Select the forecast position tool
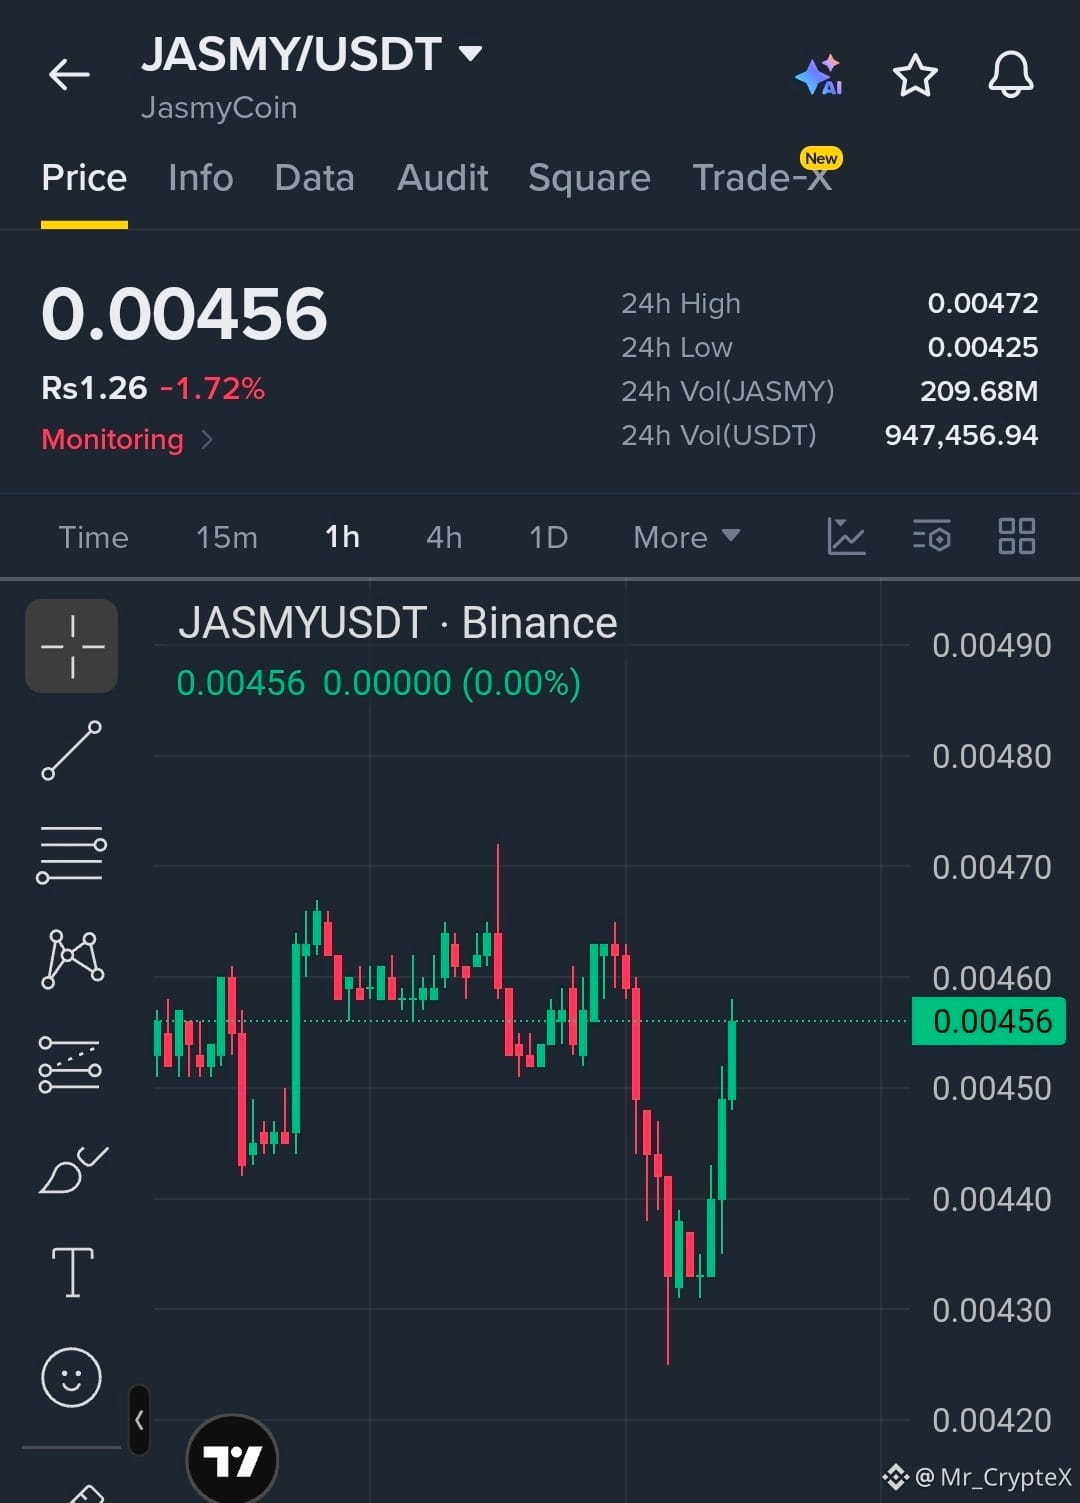 (70, 1064)
